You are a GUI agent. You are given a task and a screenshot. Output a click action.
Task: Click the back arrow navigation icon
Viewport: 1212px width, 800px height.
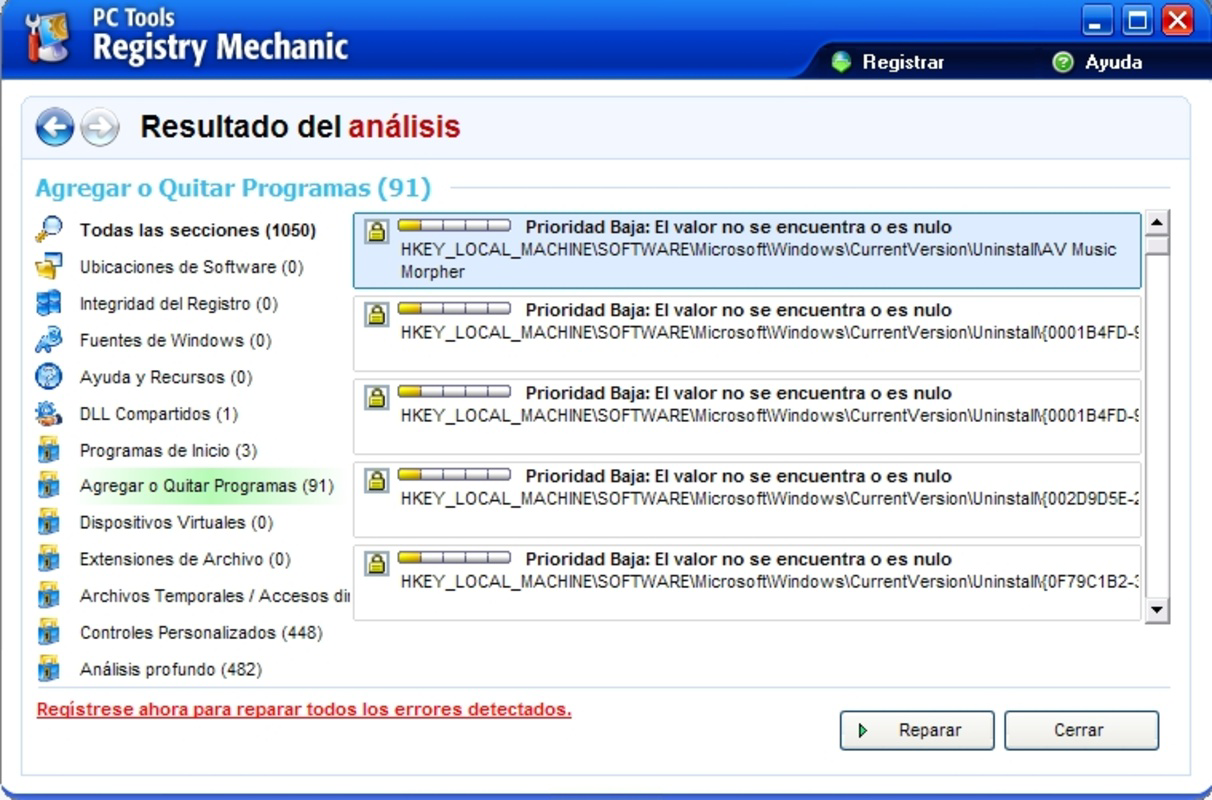pos(55,127)
